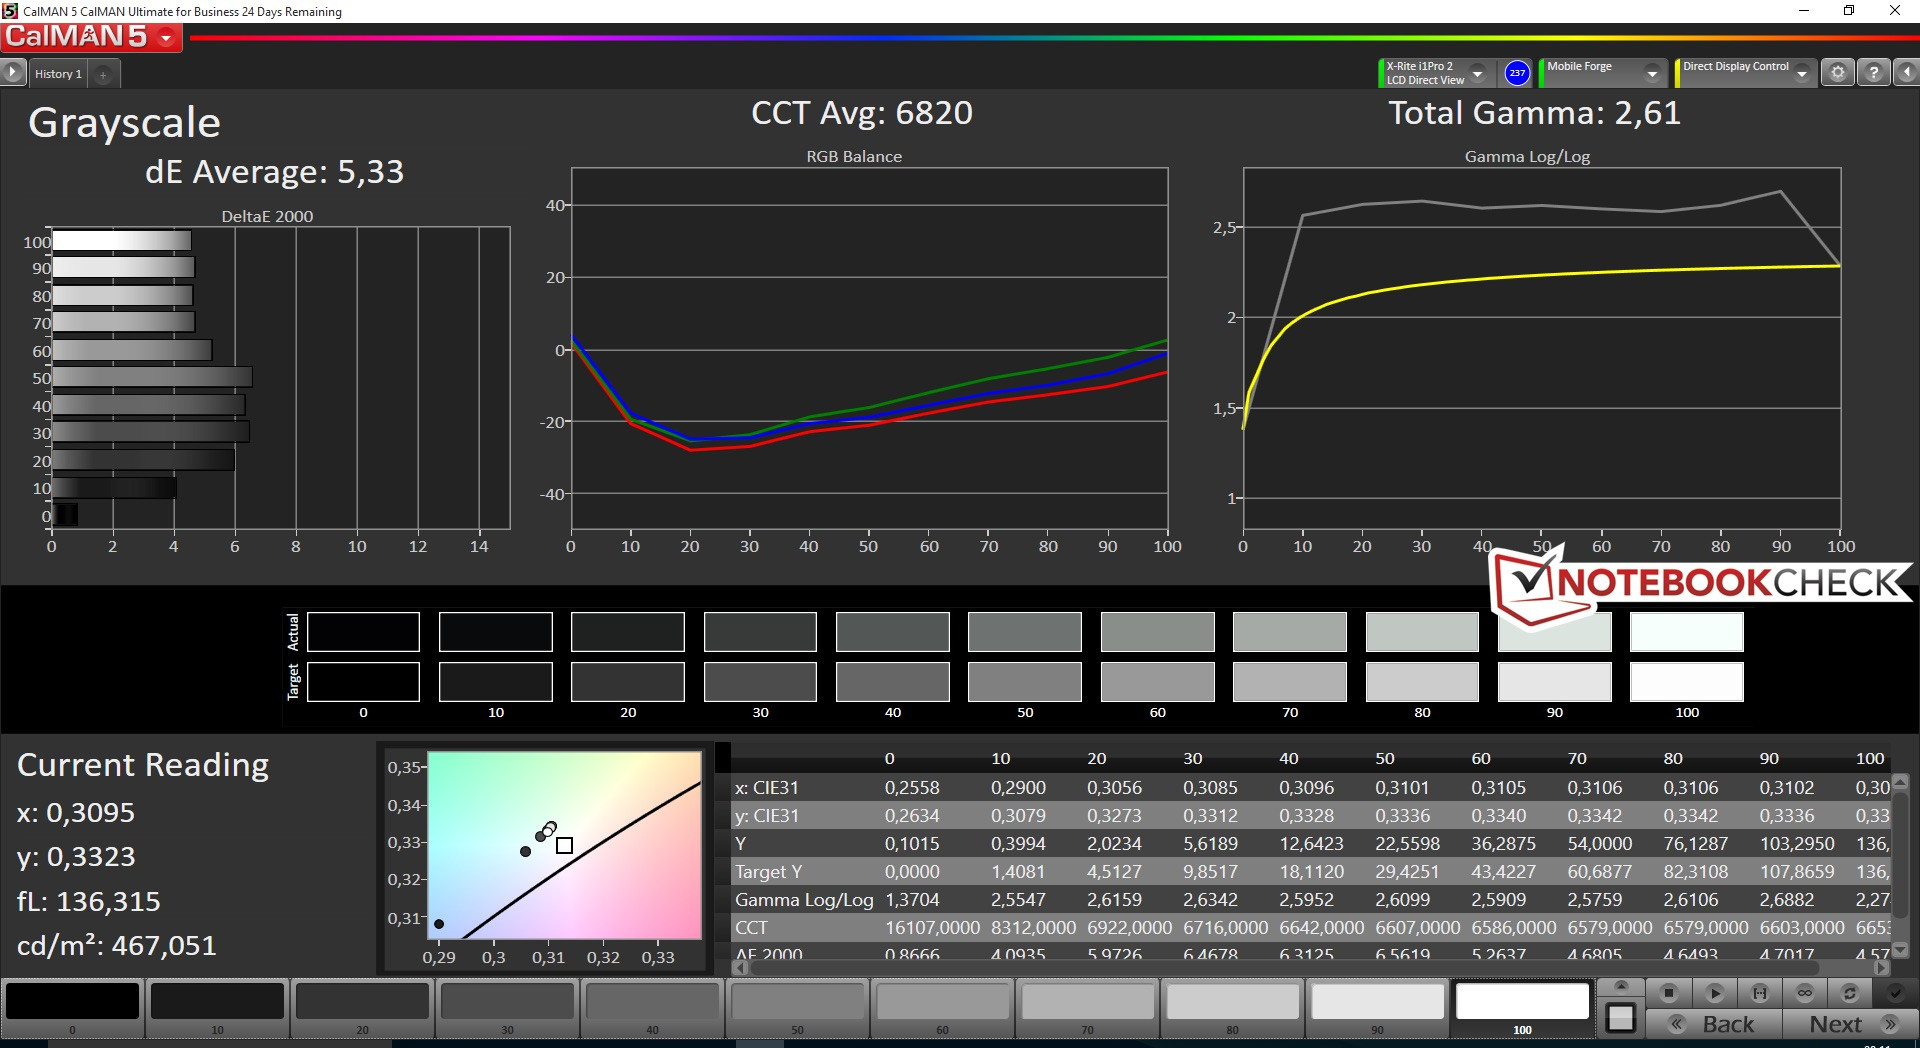1920x1048 pixels.
Task: Click the blue 237 meter indicator
Action: coord(1517,73)
